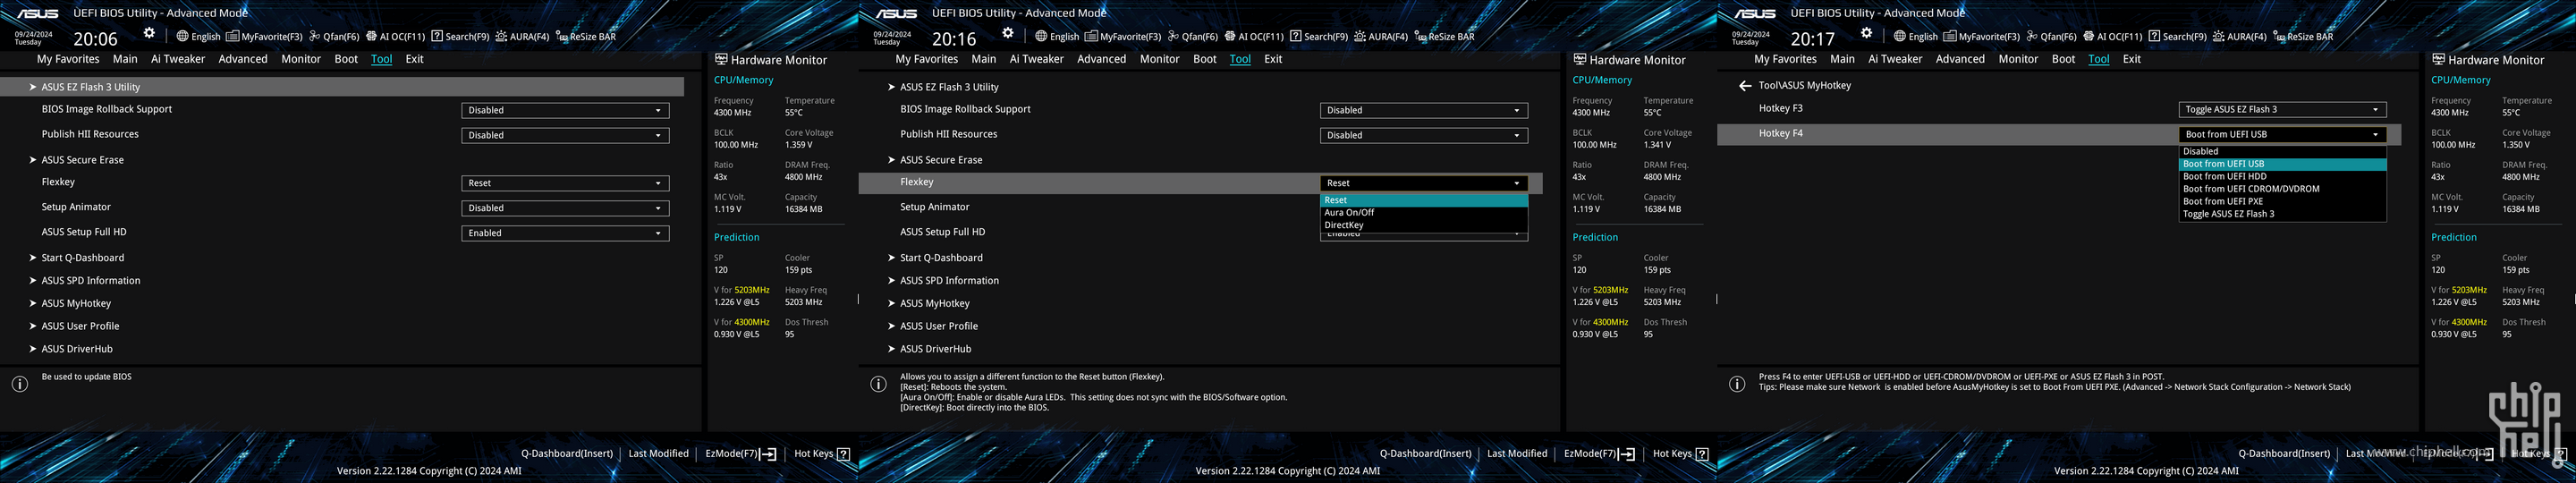
Task: Choose Boot from UEFI CDROM/DVDROM option
Action: [x=2283, y=189]
